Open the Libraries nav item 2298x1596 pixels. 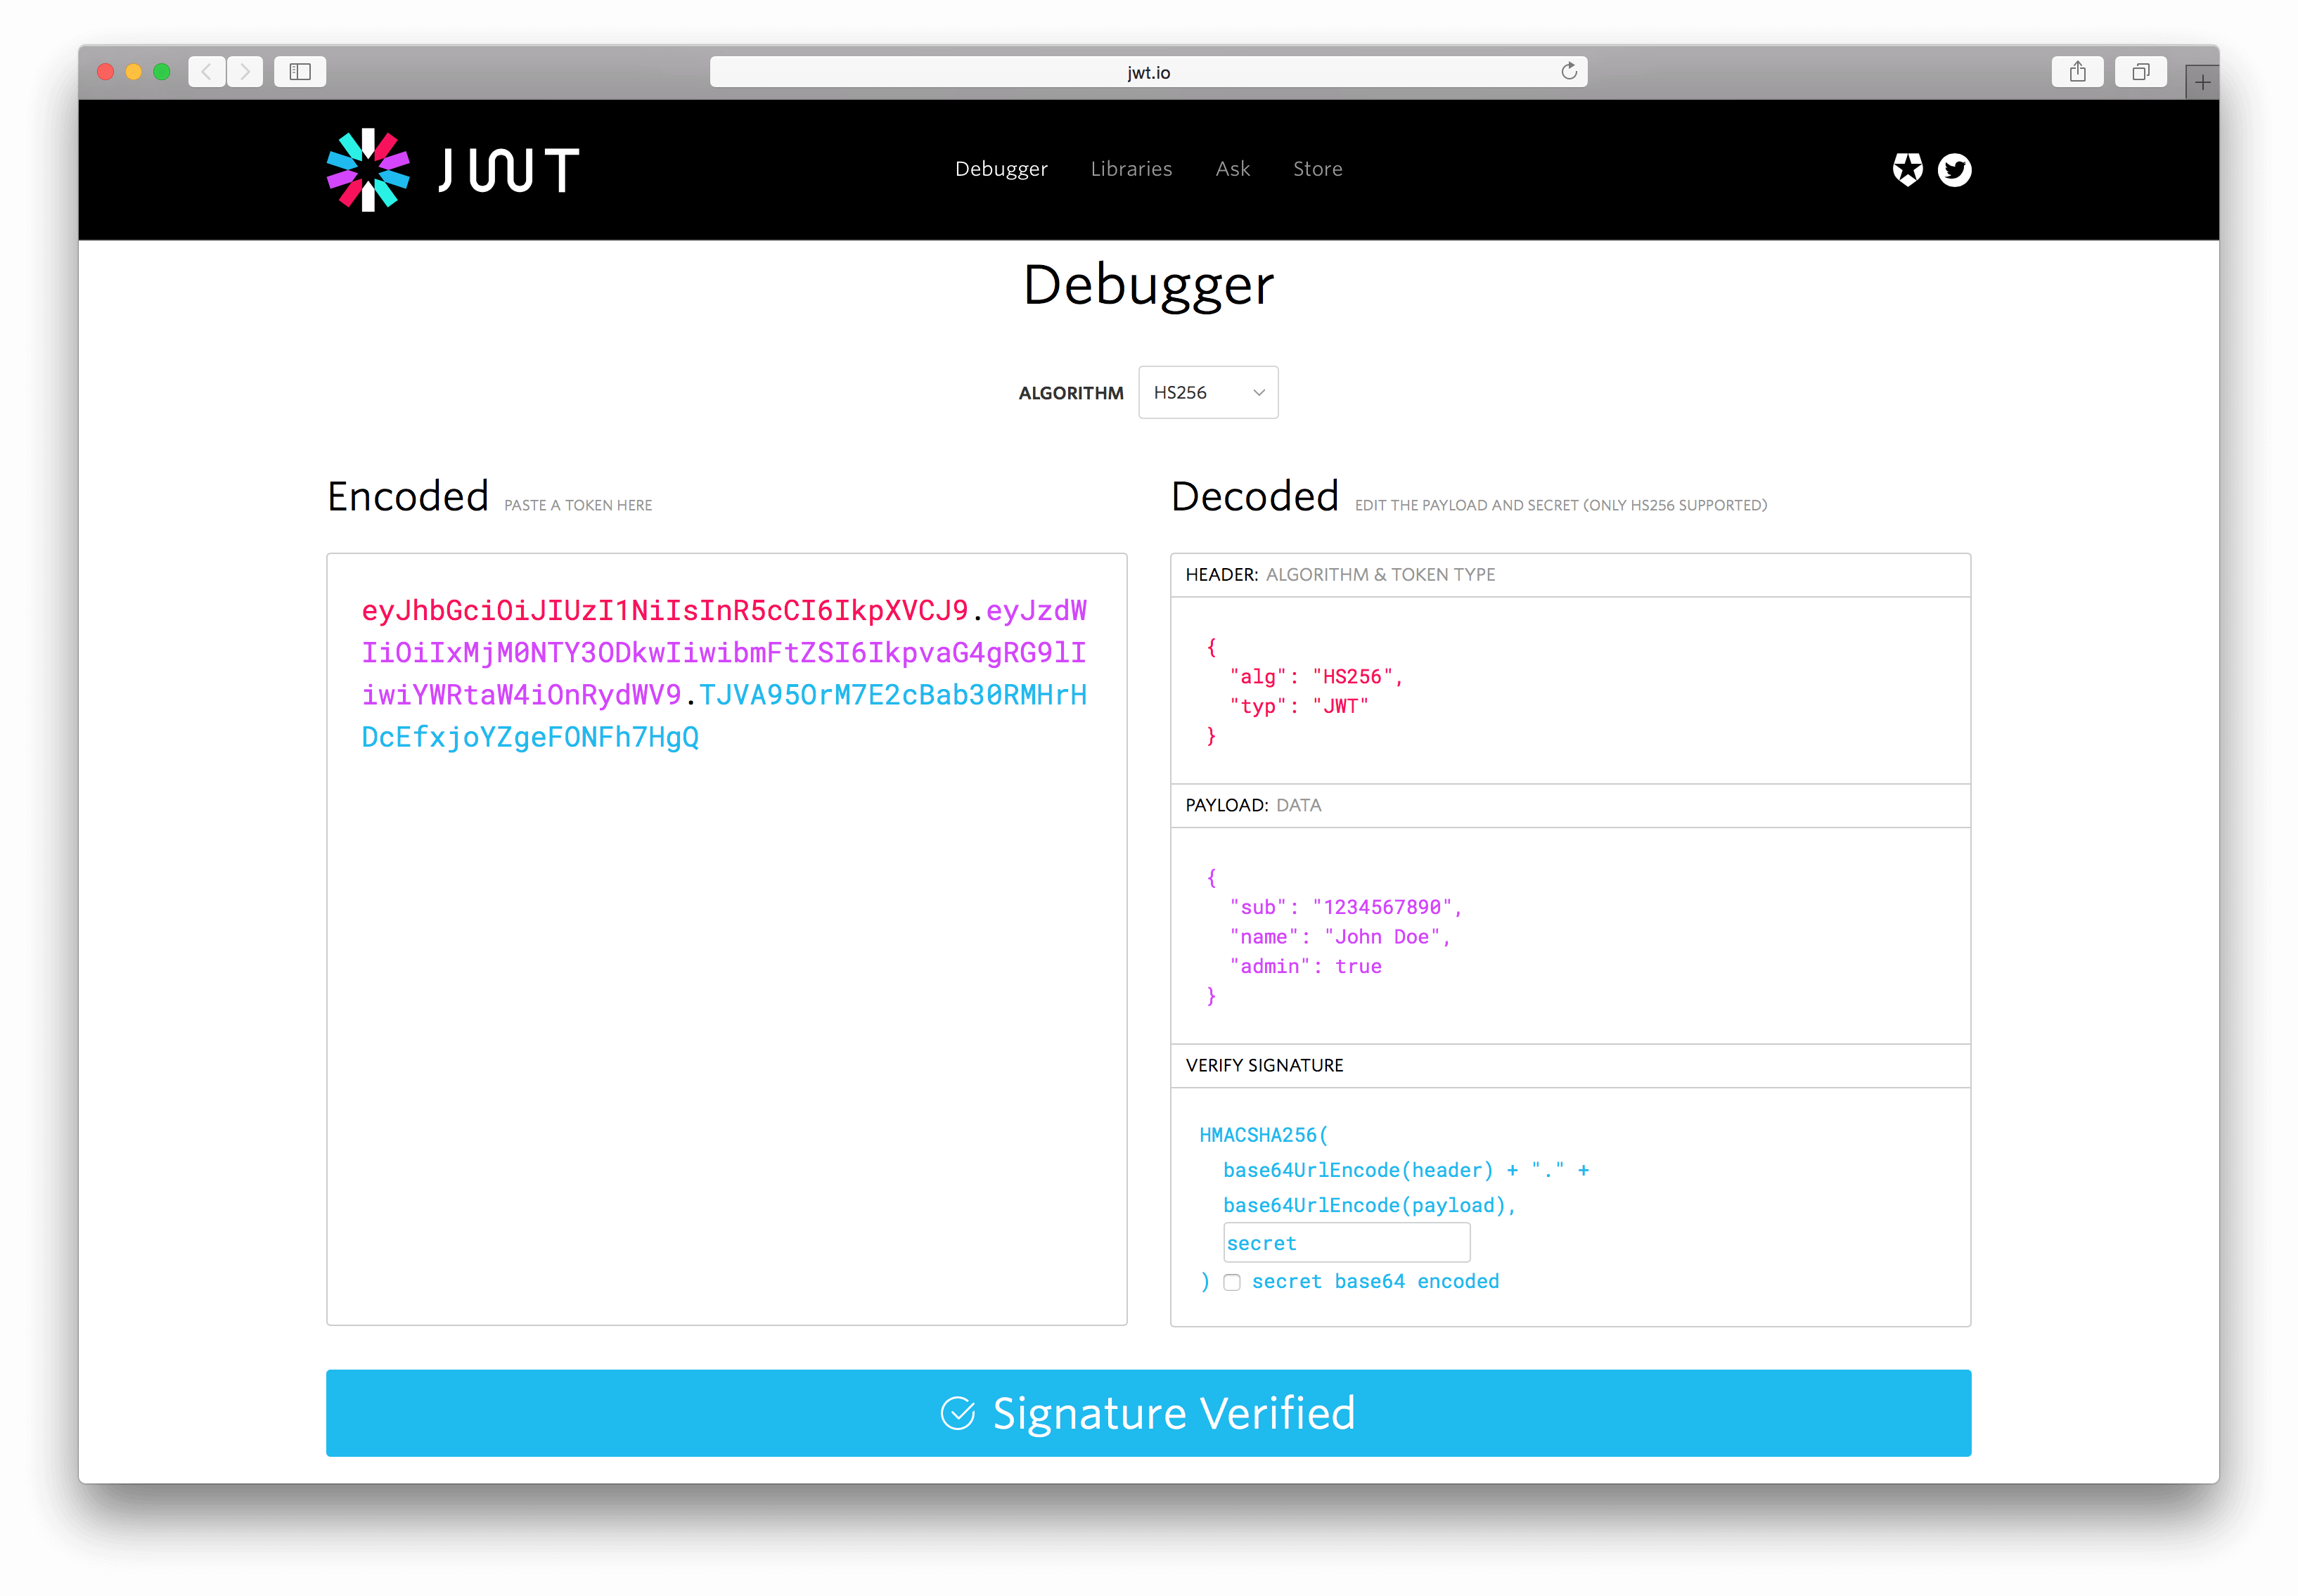click(1131, 169)
